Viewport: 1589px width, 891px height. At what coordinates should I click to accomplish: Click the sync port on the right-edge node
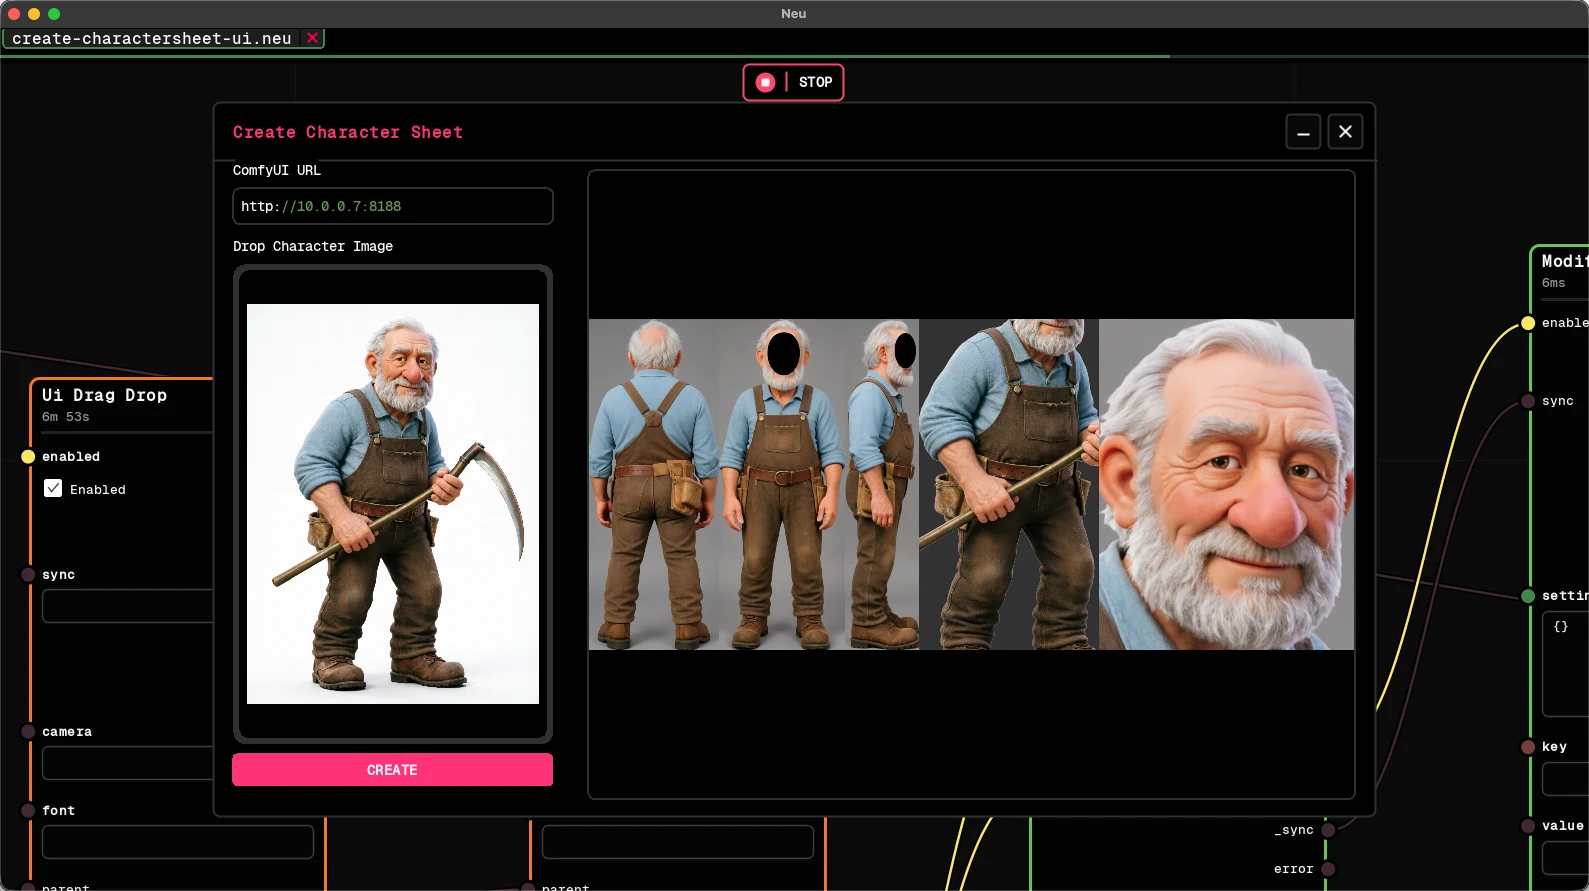click(1528, 401)
